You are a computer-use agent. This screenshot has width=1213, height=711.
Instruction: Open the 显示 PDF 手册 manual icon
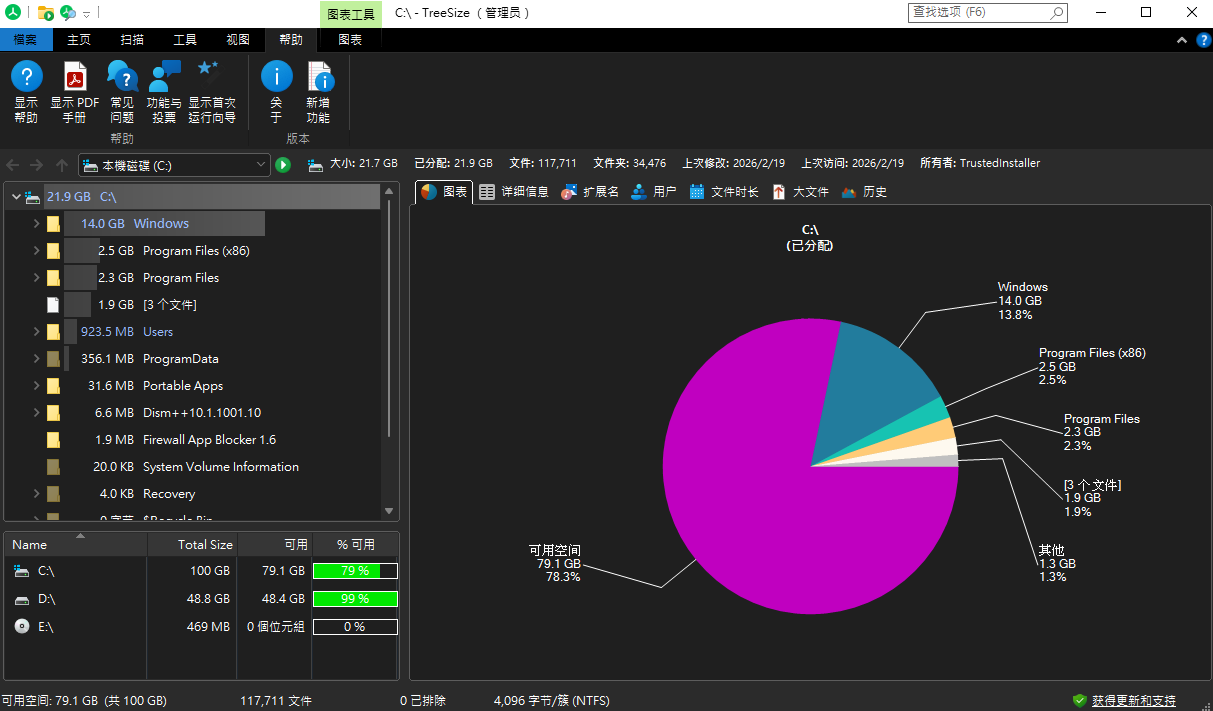pyautogui.click(x=75, y=77)
